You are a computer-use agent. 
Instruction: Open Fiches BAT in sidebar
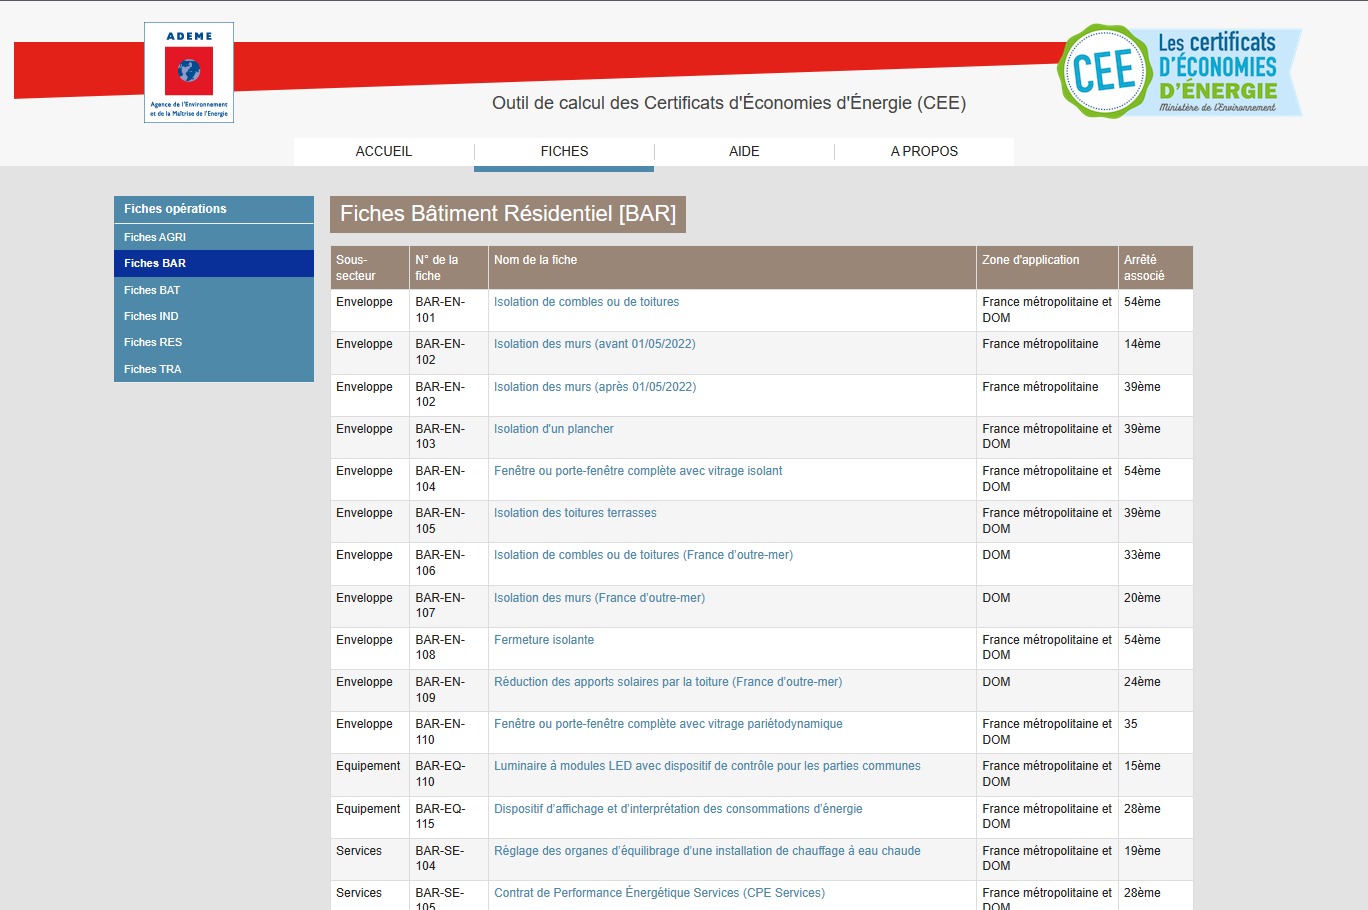214,290
